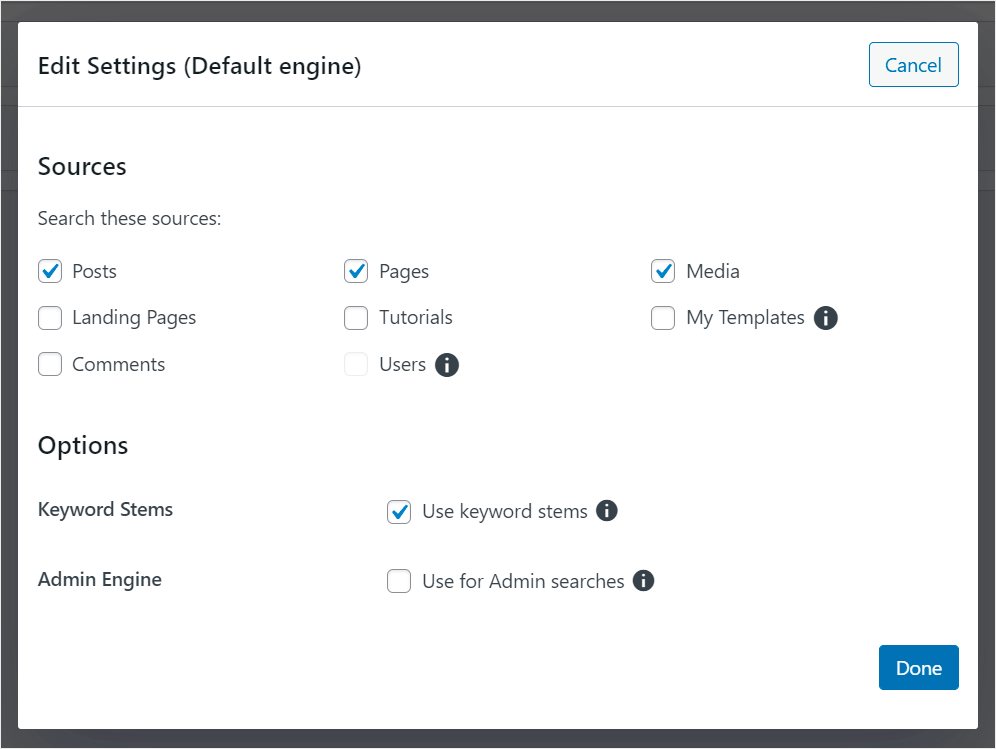Click the info icon beside My Templates

tap(825, 318)
